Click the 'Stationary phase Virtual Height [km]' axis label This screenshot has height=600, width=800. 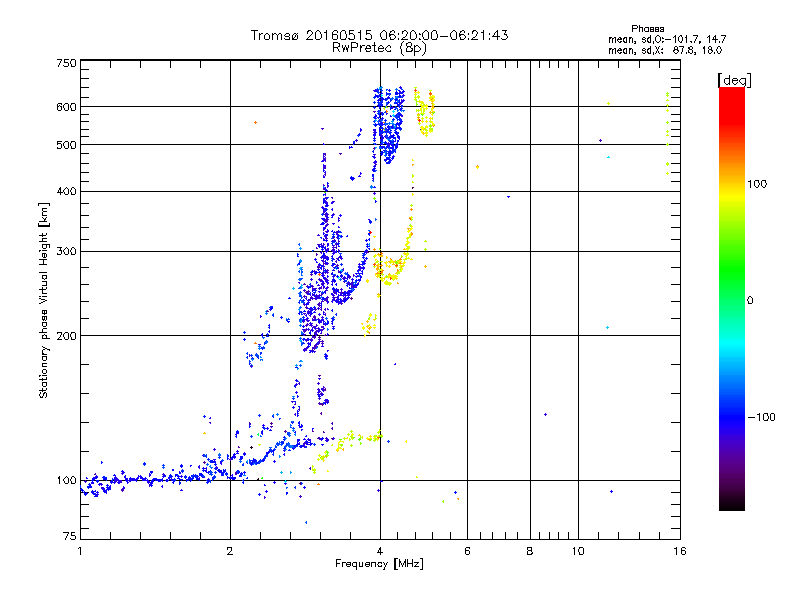pos(44,300)
